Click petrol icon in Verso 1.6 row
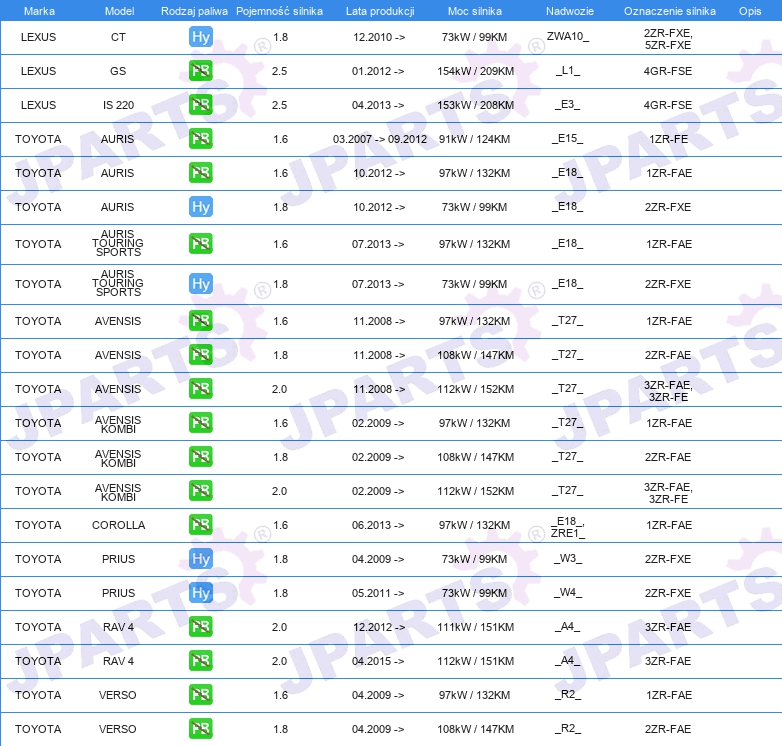The height and width of the screenshot is (746, 782). click(x=201, y=695)
